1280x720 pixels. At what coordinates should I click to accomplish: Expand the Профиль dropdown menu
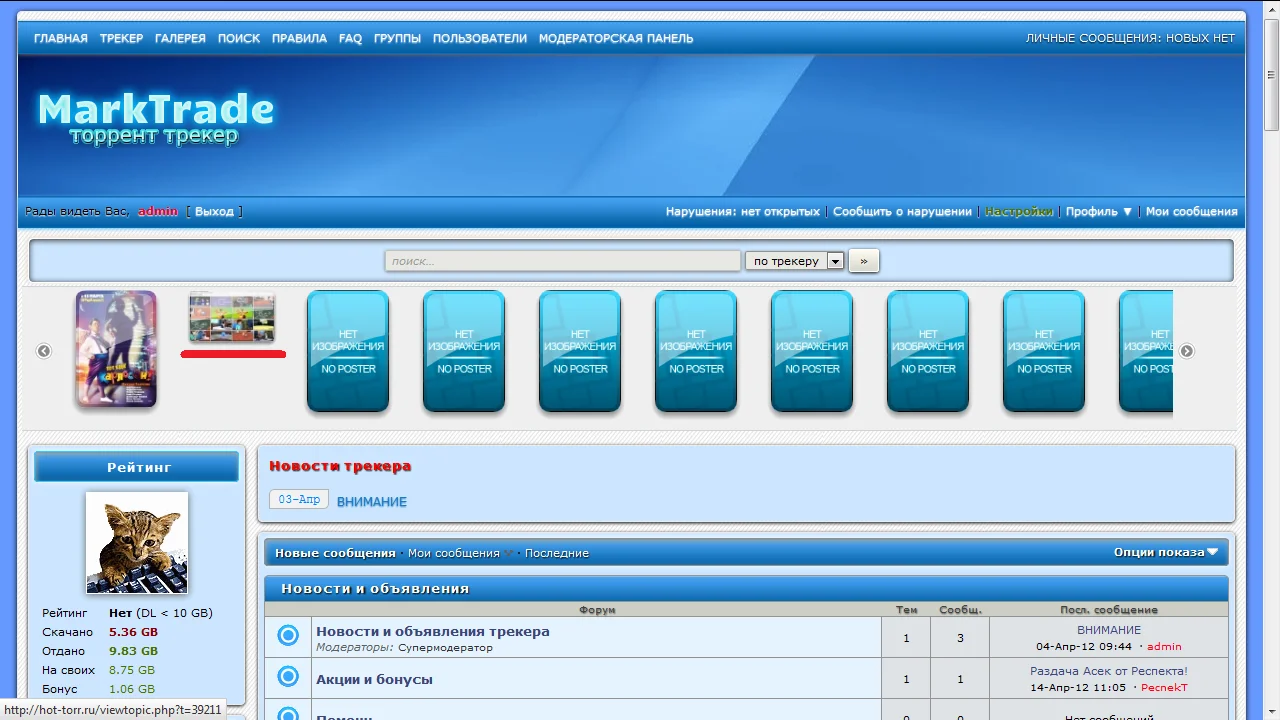click(x=1099, y=211)
